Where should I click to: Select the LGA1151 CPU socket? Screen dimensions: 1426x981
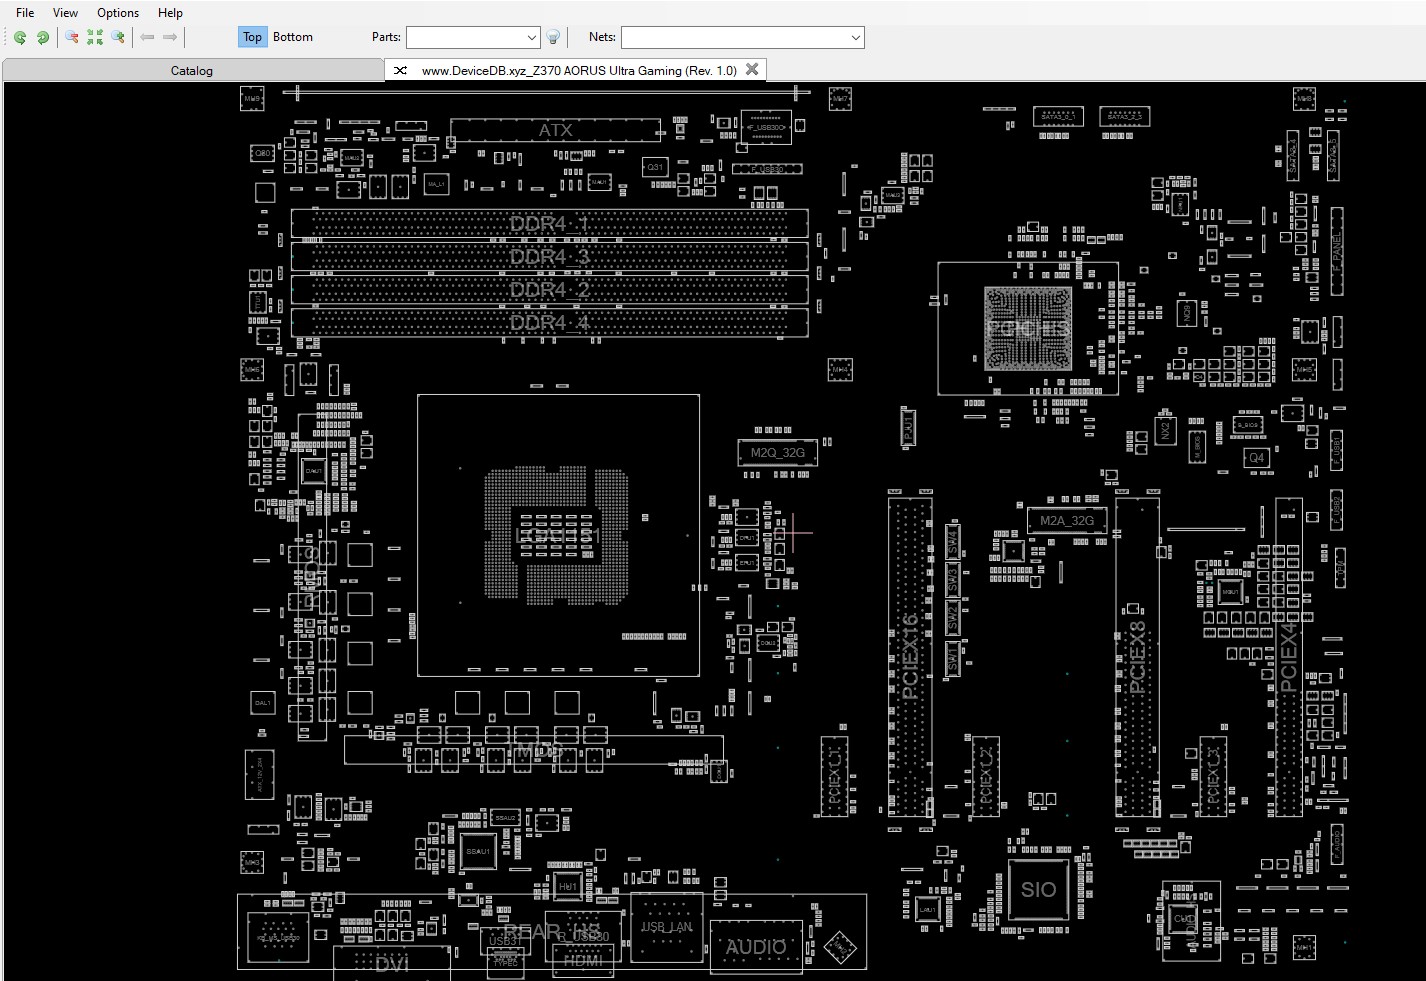click(558, 535)
